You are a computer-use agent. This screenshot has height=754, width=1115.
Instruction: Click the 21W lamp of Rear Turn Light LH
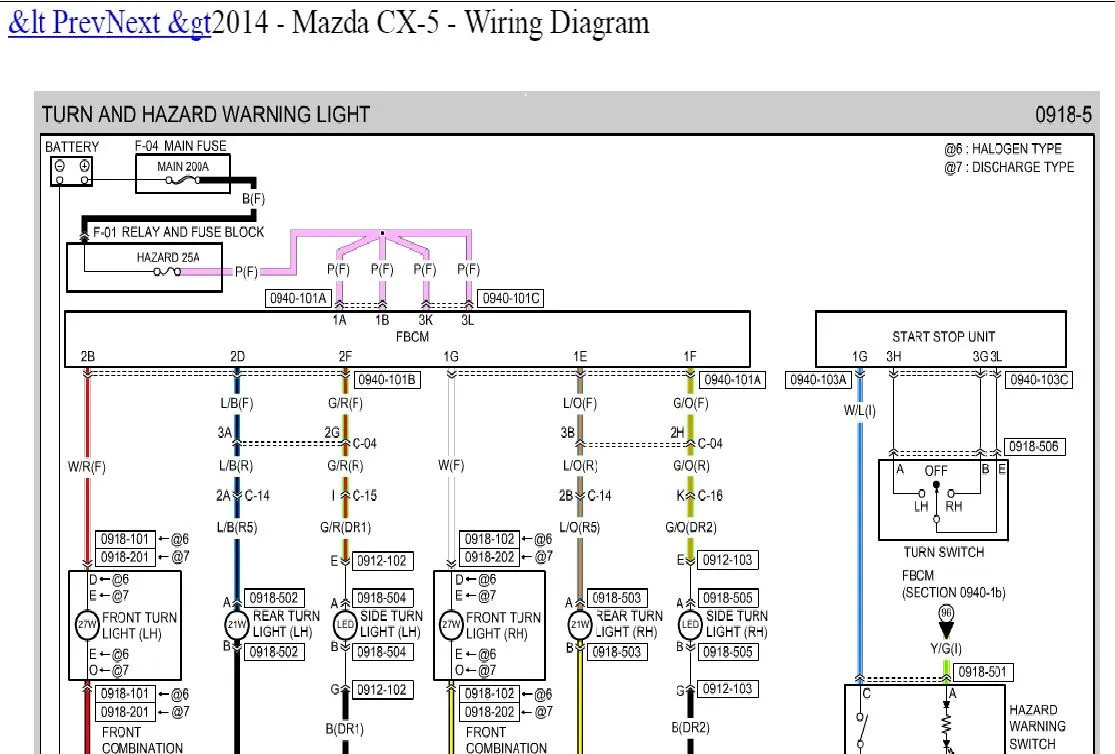click(x=236, y=625)
